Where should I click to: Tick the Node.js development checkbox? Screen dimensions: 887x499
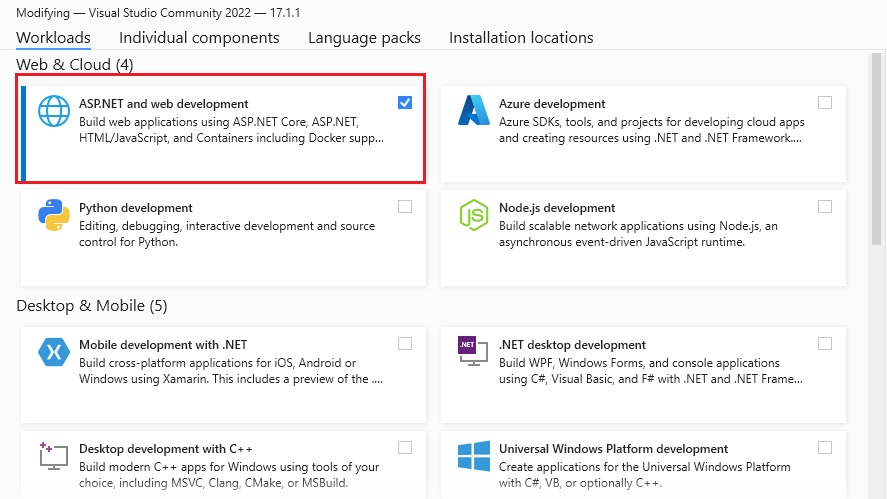[x=825, y=207]
